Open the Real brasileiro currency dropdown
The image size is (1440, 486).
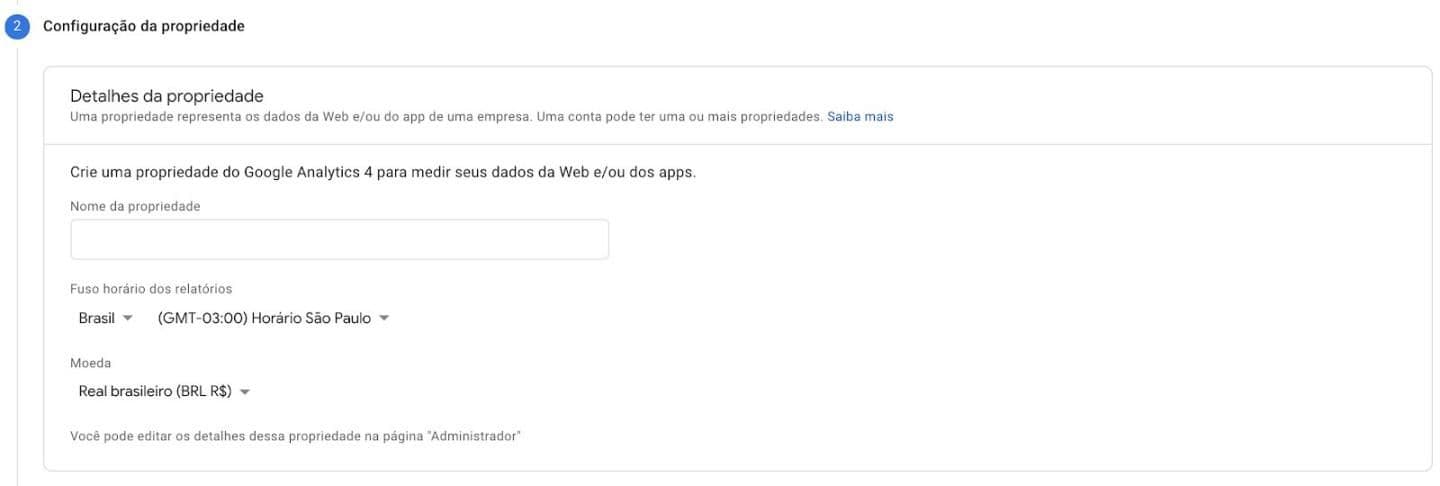click(x=155, y=392)
